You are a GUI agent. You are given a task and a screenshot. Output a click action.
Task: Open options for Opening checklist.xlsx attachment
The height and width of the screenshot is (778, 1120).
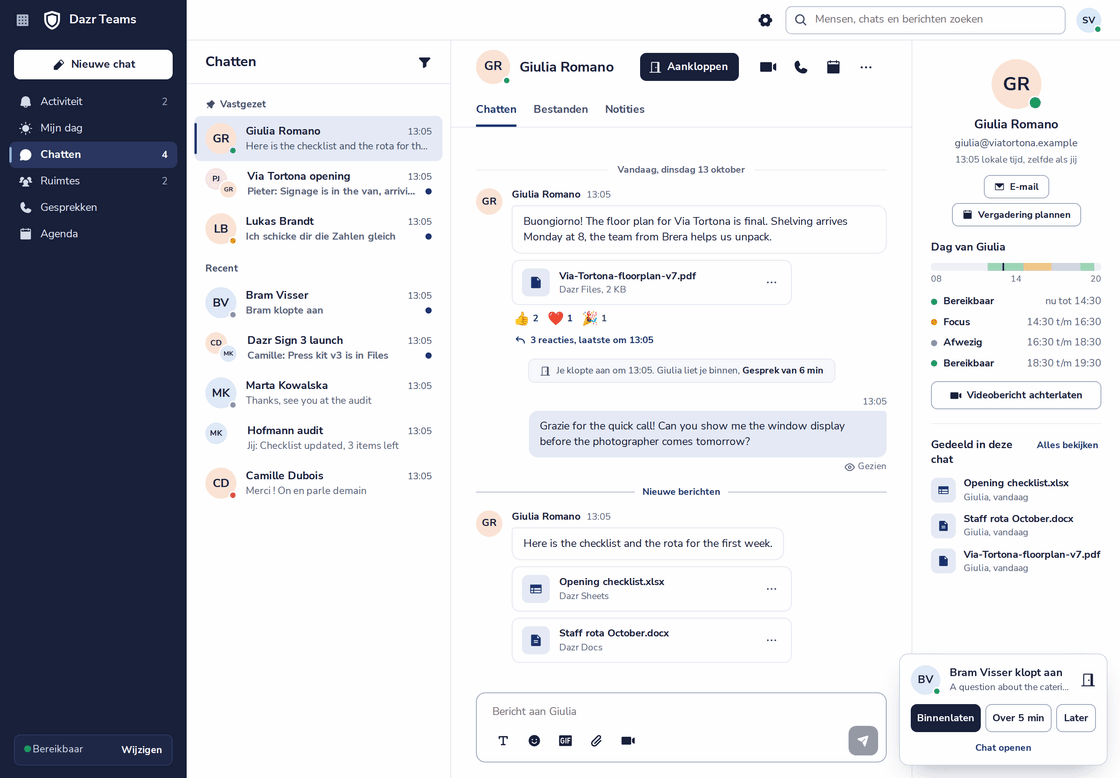(x=771, y=589)
